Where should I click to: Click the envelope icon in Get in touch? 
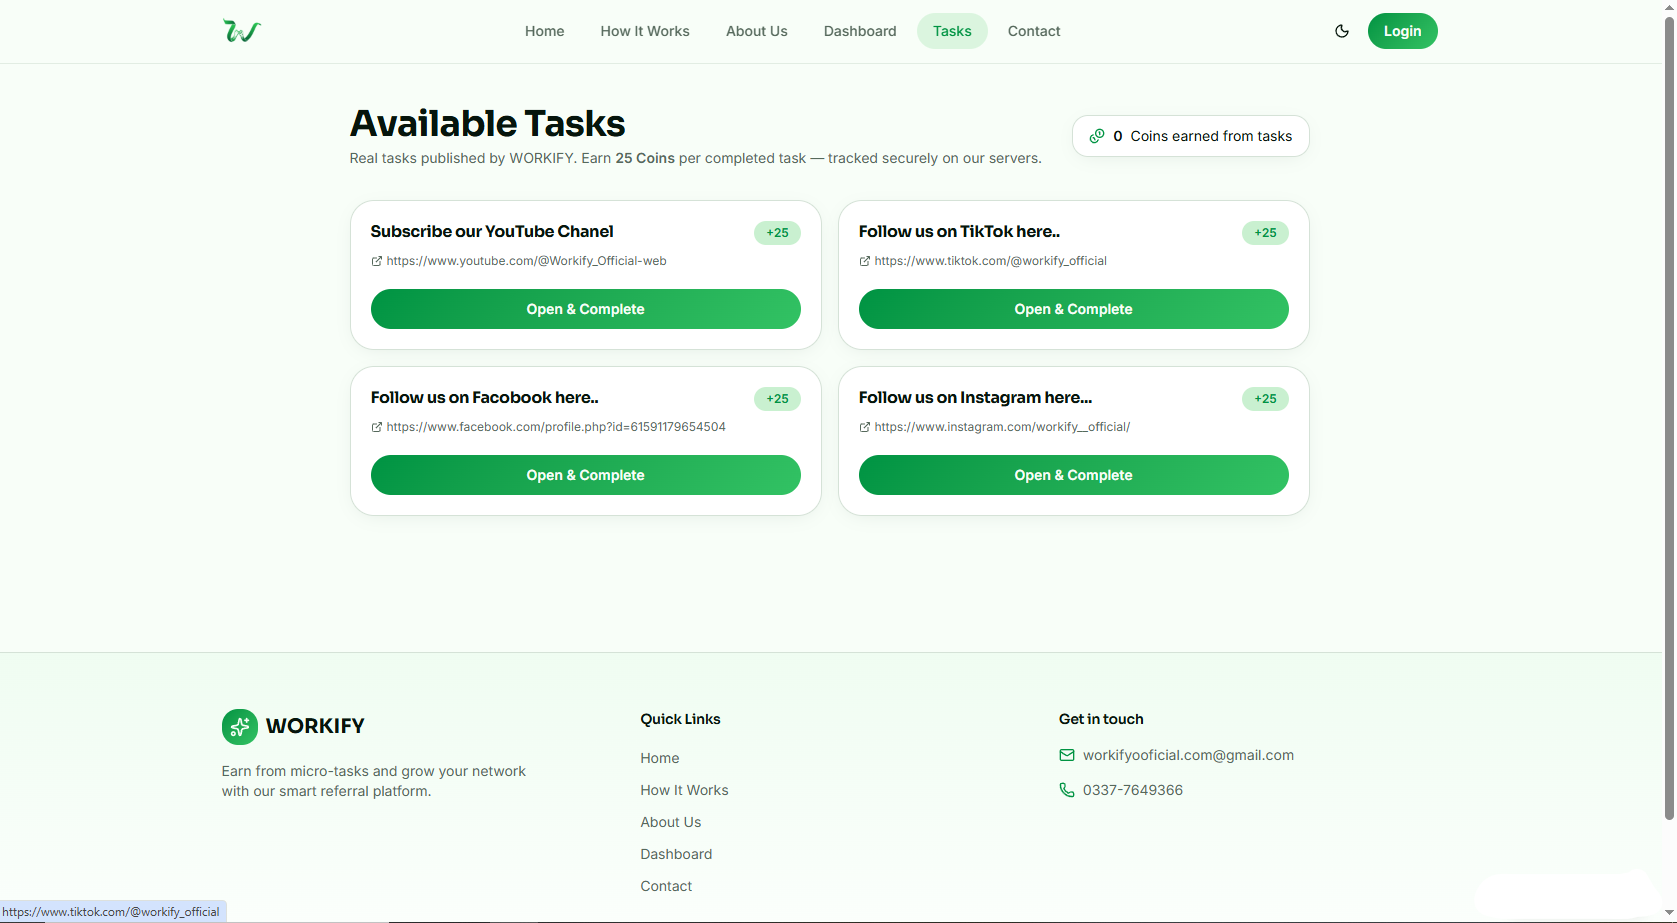[1067, 755]
